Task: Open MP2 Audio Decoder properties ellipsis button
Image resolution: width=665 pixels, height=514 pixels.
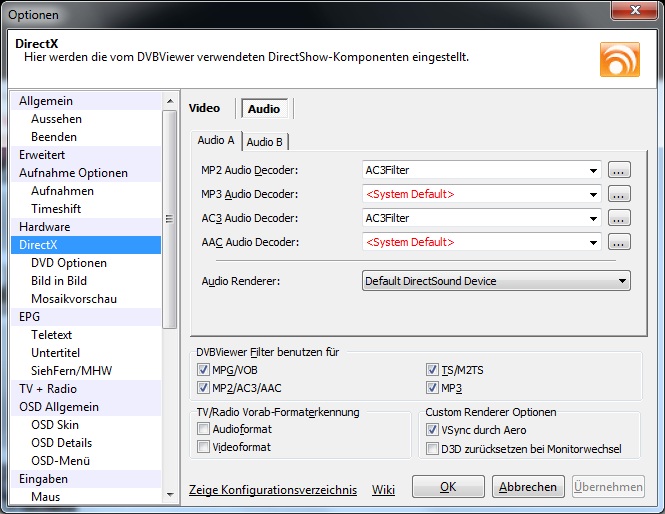Action: coord(619,170)
